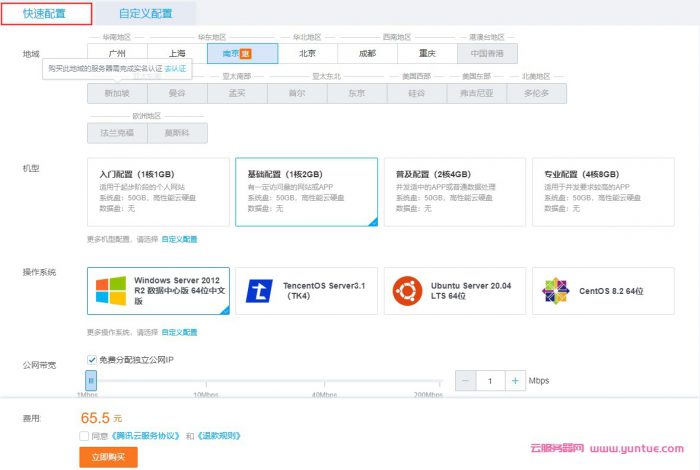Click the 去认证 link in tooltip
Image resolution: width=700 pixels, height=470 pixels.
click(x=175, y=69)
